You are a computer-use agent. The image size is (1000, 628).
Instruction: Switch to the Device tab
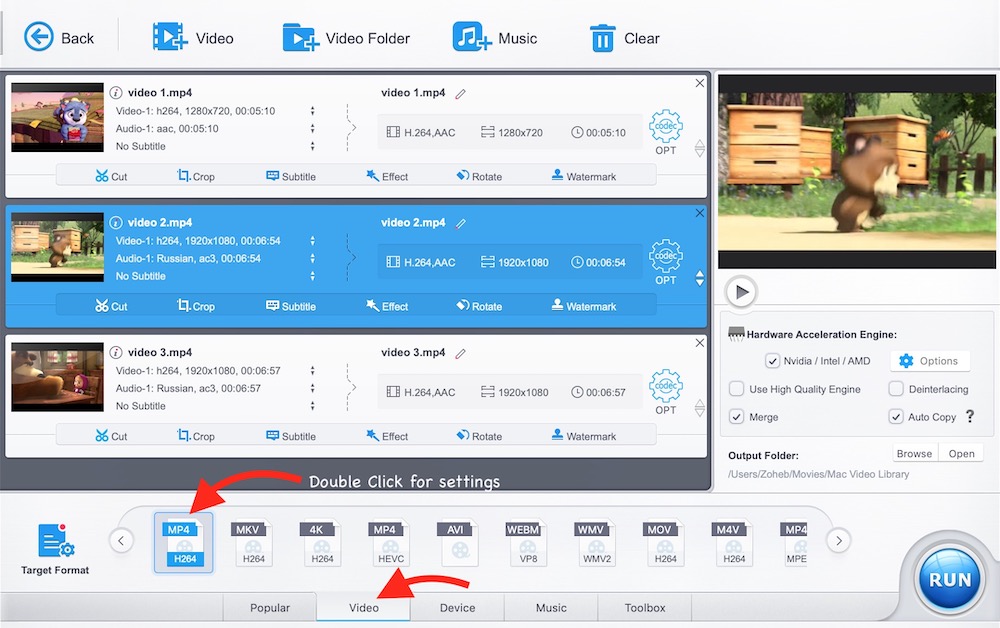point(457,607)
